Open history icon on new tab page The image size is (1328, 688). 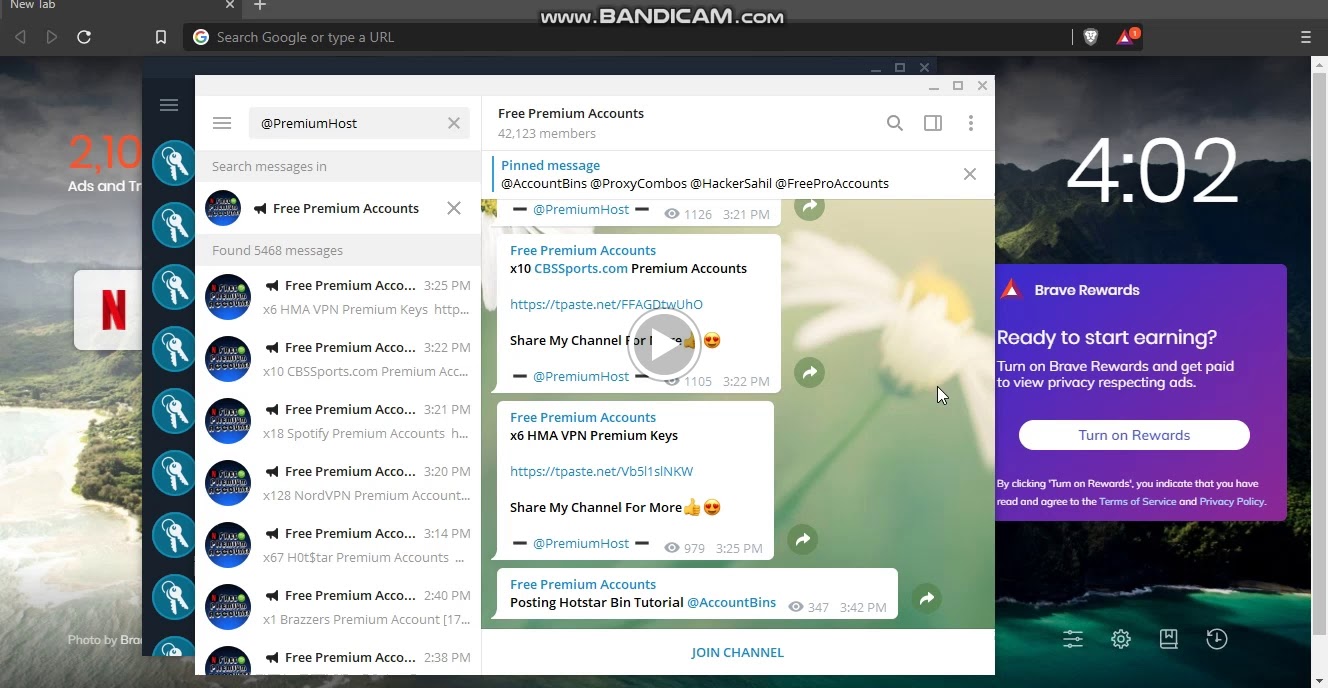pos(1217,639)
